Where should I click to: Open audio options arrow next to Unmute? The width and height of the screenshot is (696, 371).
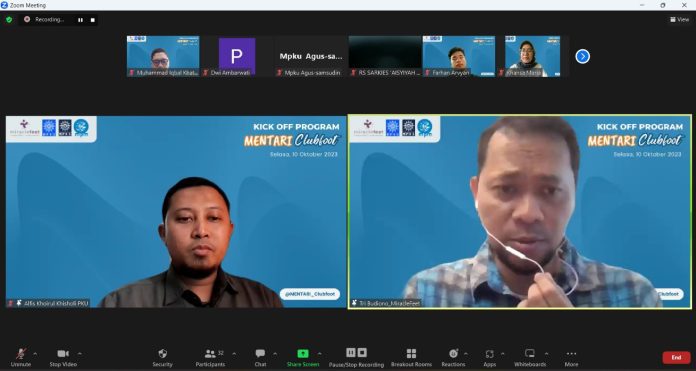tap(35, 354)
